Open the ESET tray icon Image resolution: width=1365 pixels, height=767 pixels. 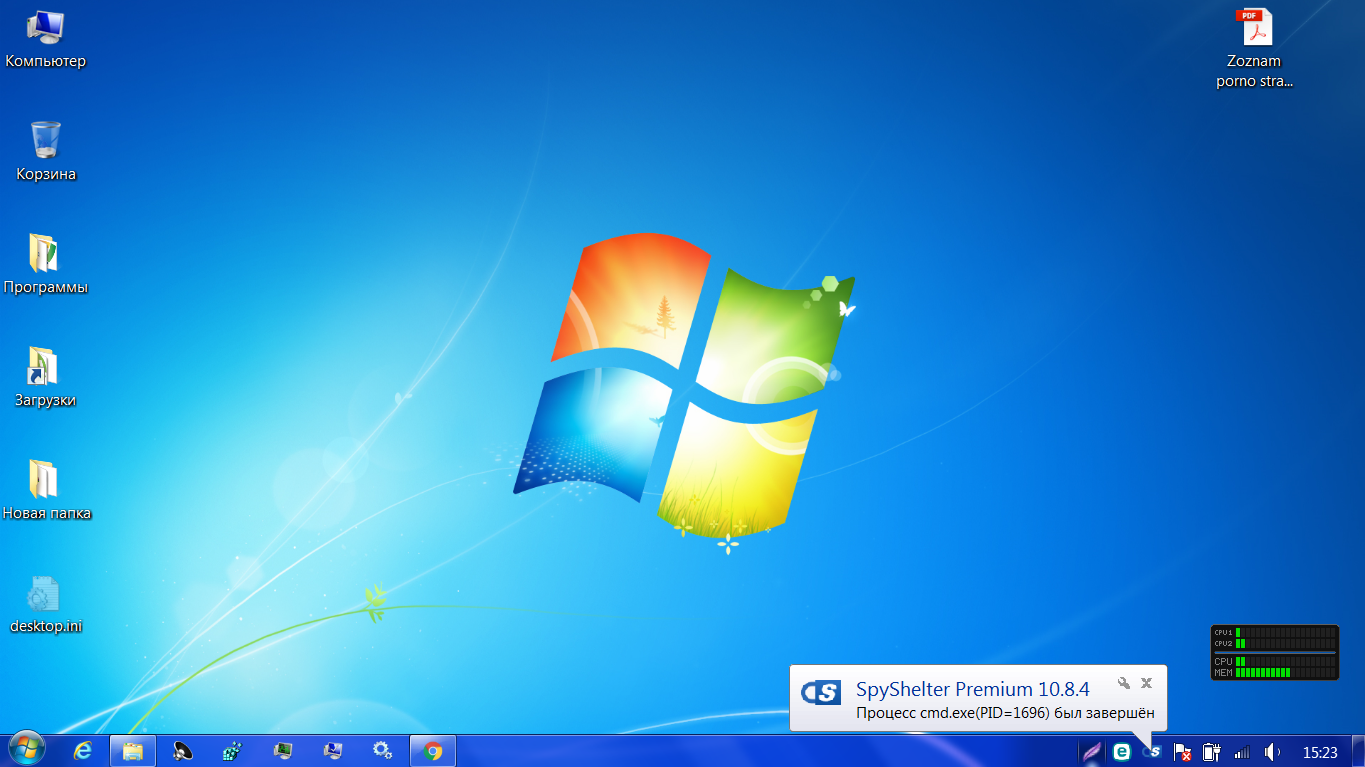[1122, 751]
